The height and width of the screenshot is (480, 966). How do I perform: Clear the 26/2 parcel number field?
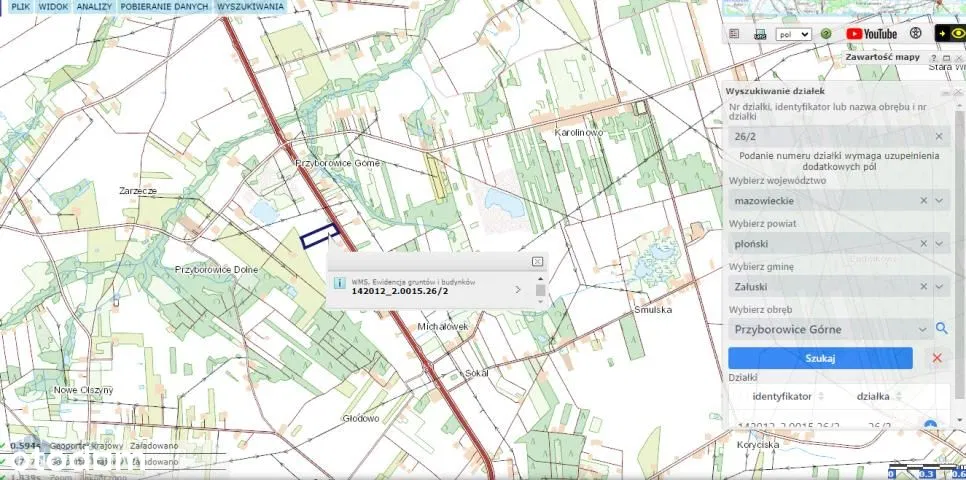pos(938,136)
